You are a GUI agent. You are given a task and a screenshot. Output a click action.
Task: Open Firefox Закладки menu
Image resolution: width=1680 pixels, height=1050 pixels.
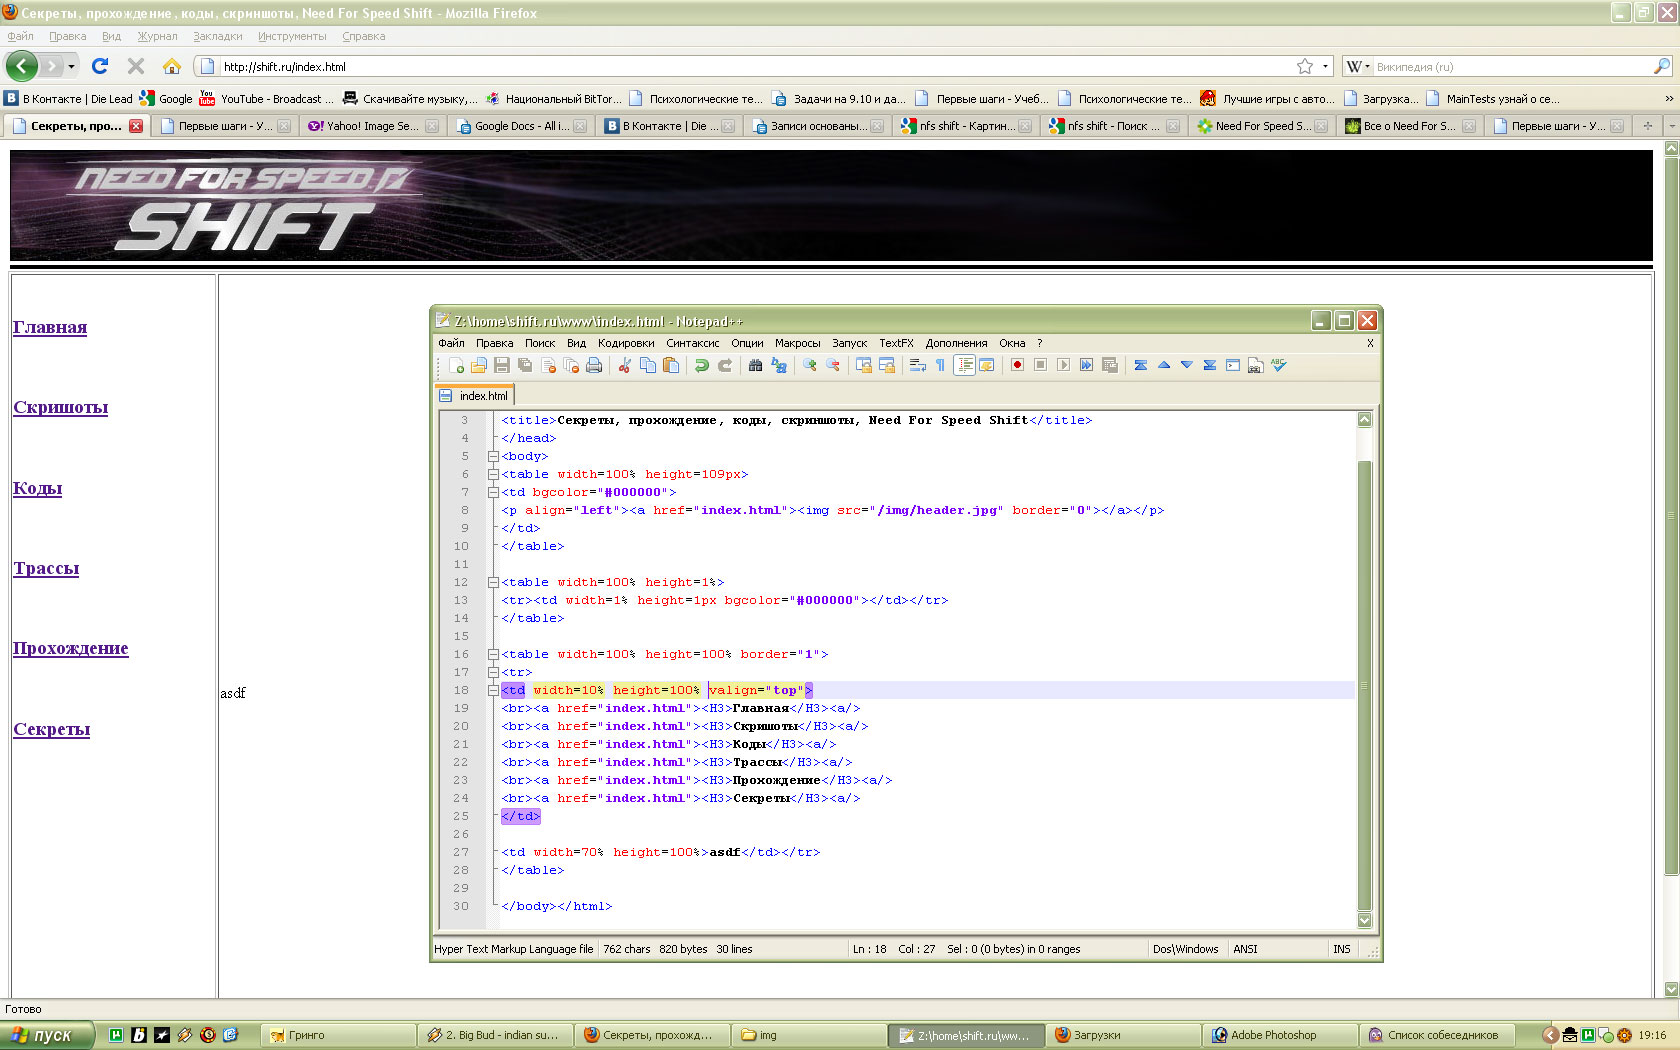click(218, 36)
